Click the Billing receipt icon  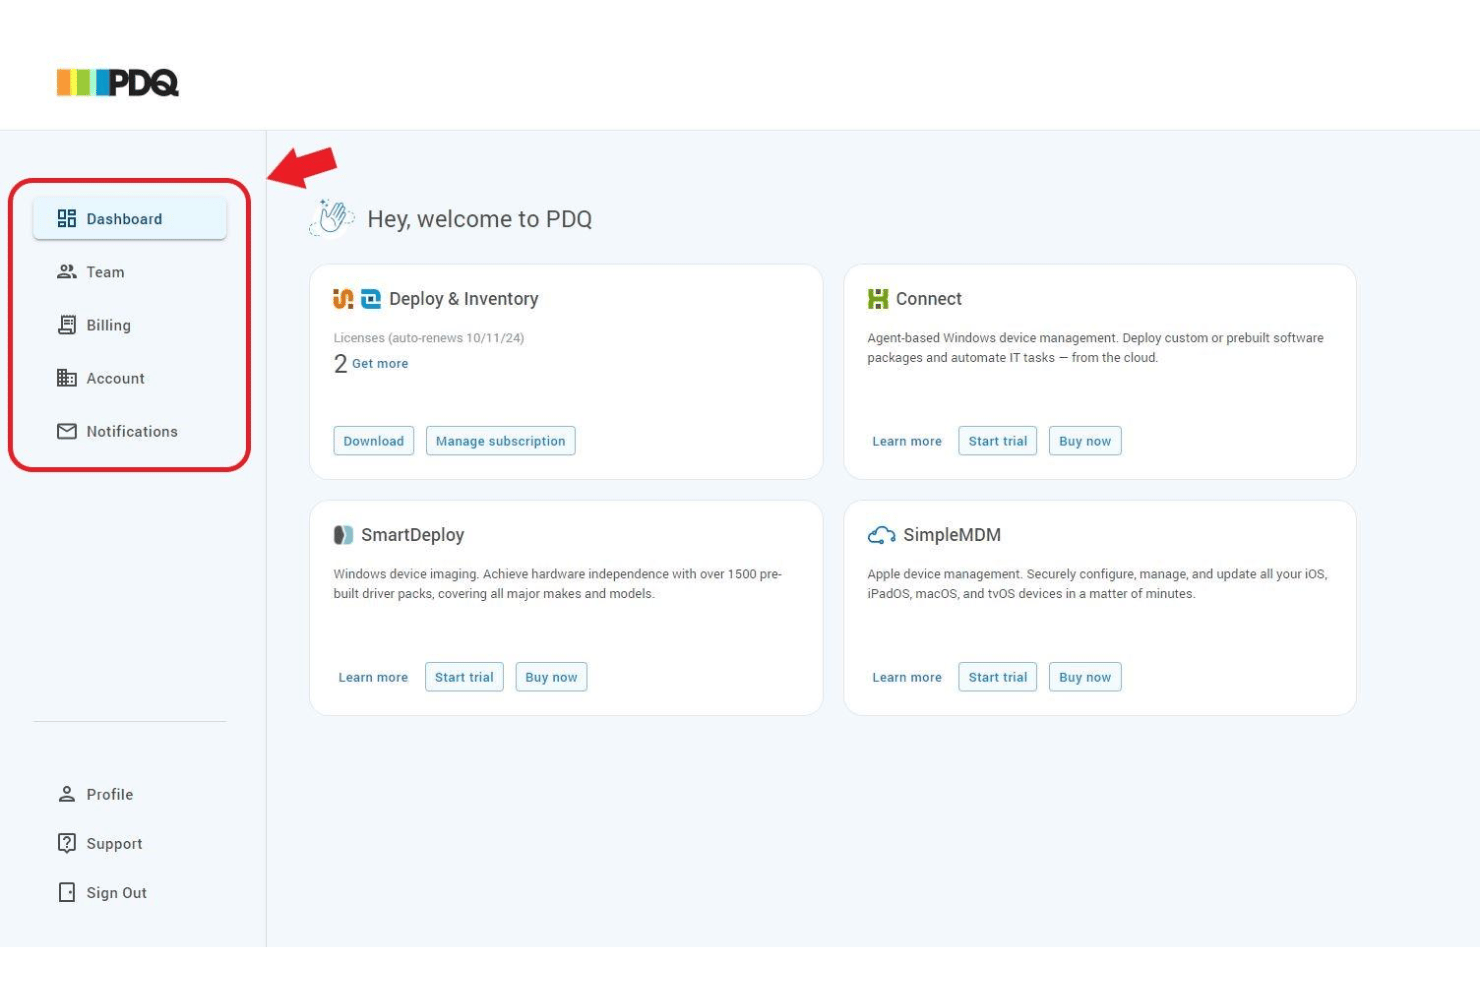click(67, 325)
